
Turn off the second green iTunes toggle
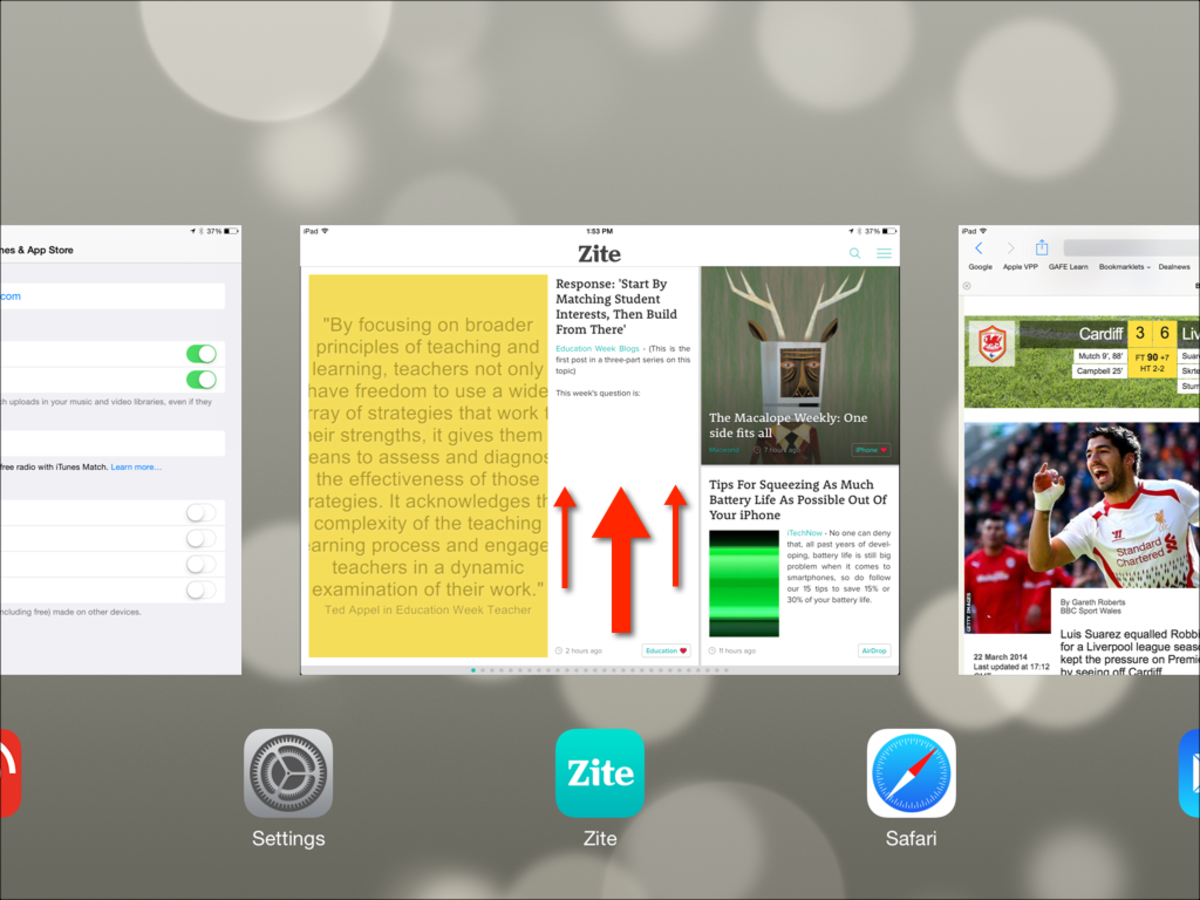coord(201,379)
